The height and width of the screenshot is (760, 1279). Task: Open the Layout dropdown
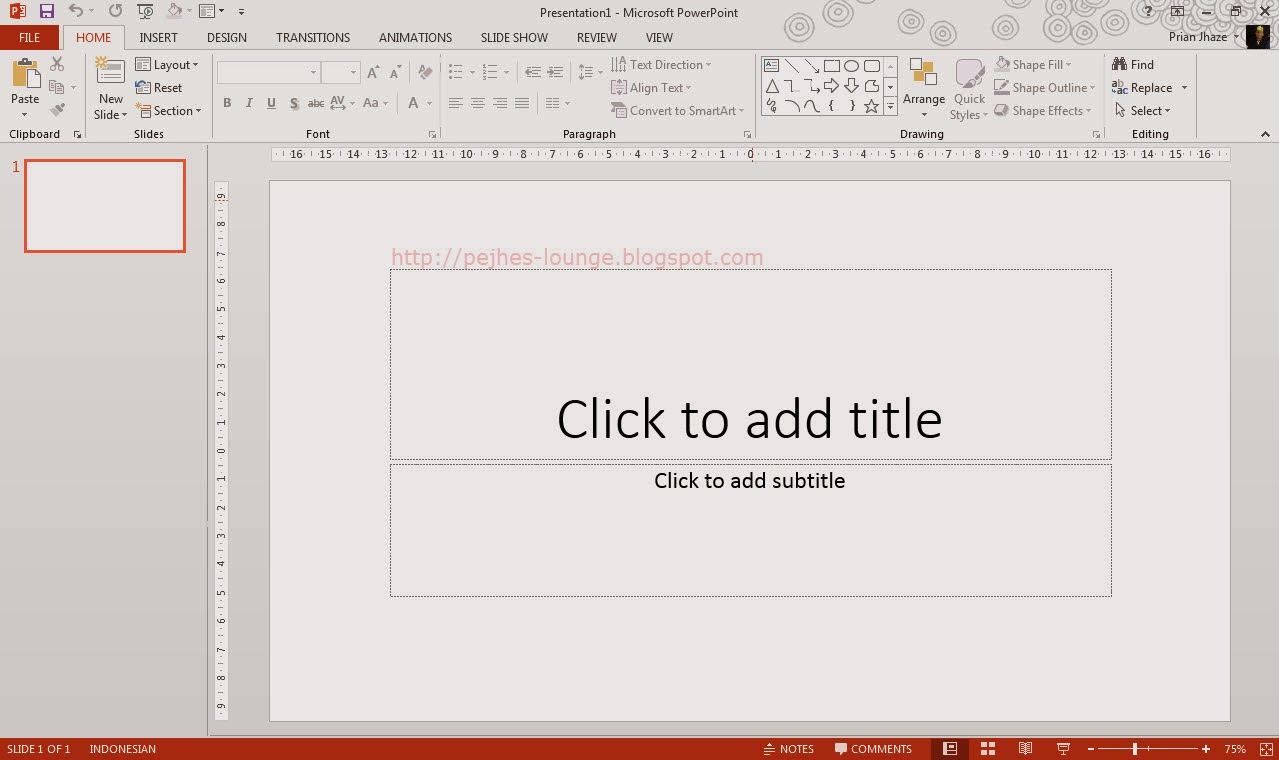point(169,63)
